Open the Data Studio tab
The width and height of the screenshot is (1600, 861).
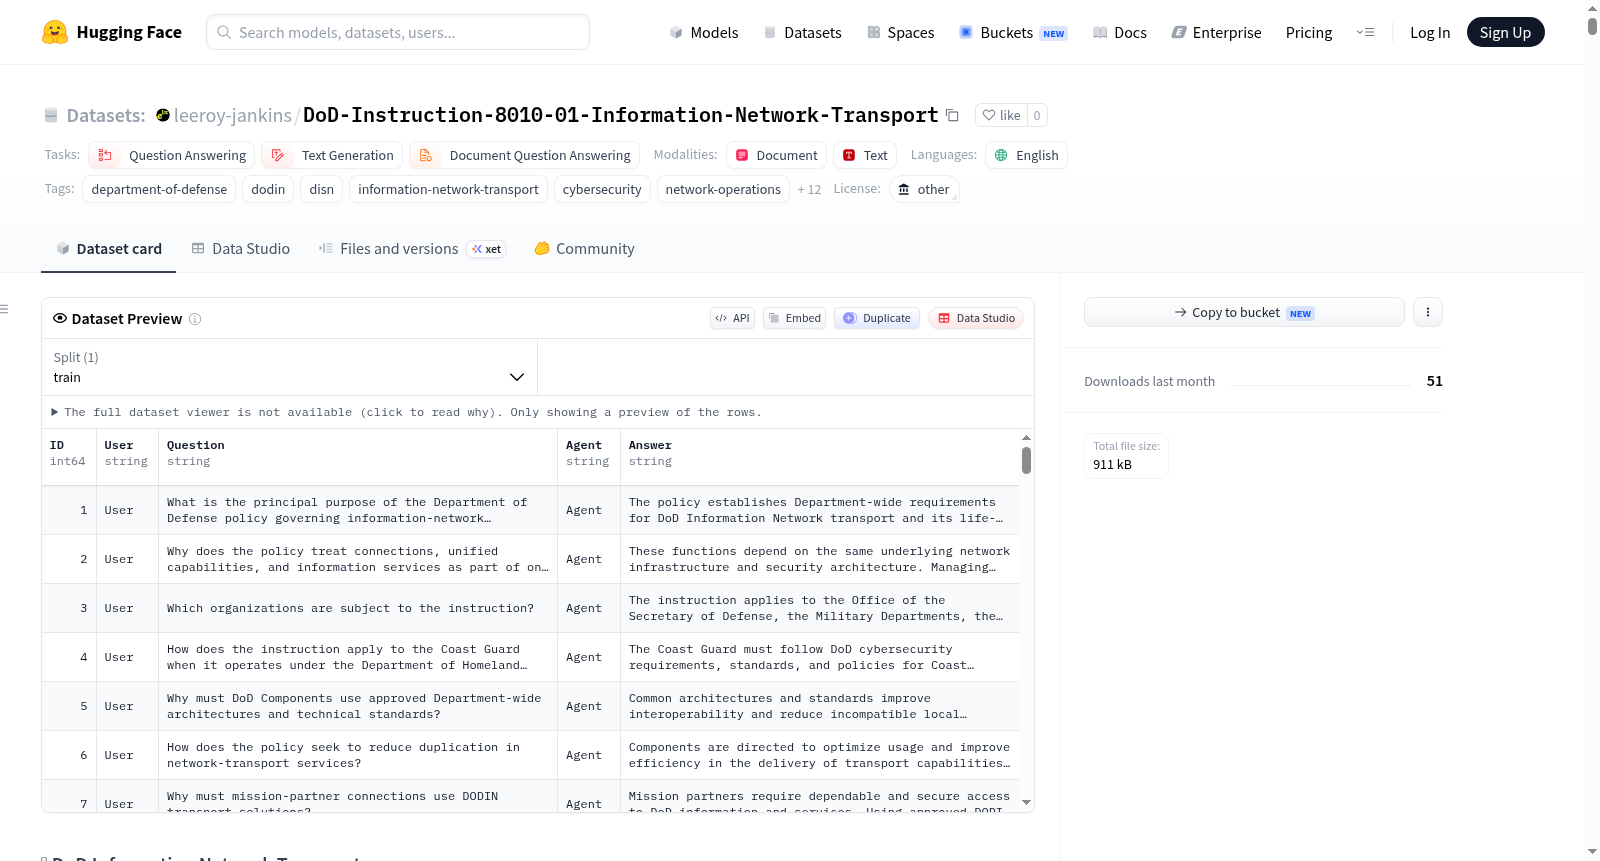[x=240, y=249]
